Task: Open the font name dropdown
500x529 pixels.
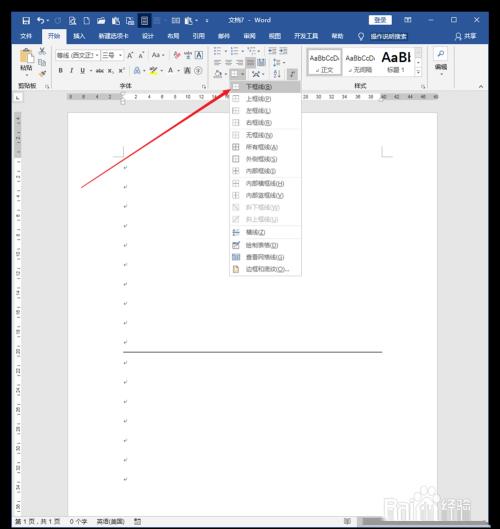Action: [x=97, y=55]
